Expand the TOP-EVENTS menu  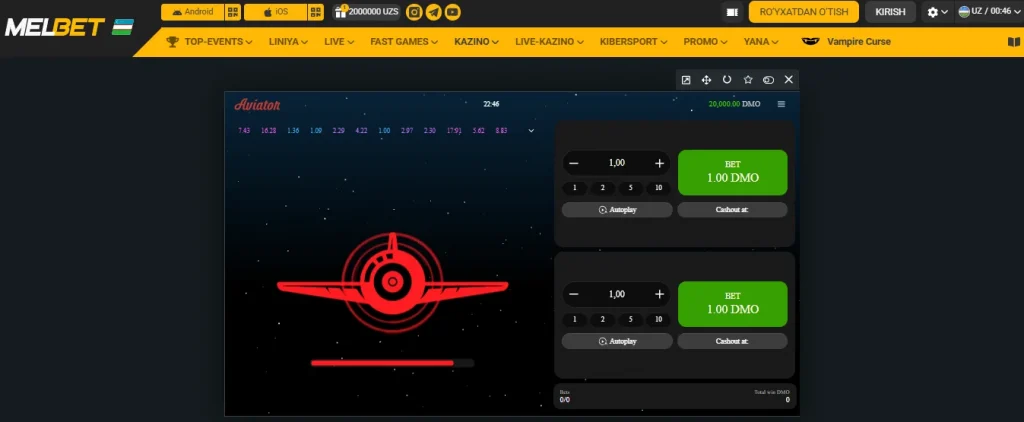[x=218, y=42]
